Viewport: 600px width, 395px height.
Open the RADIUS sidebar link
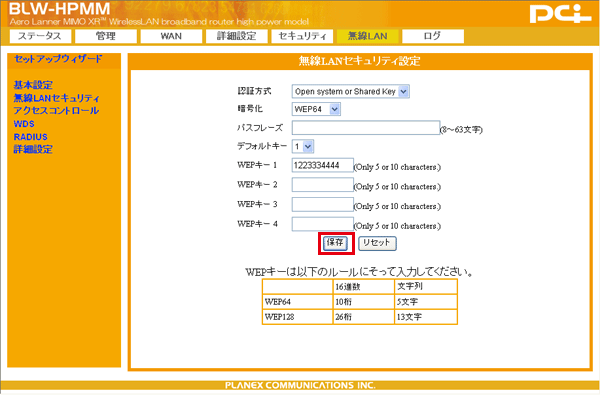(x=31, y=137)
